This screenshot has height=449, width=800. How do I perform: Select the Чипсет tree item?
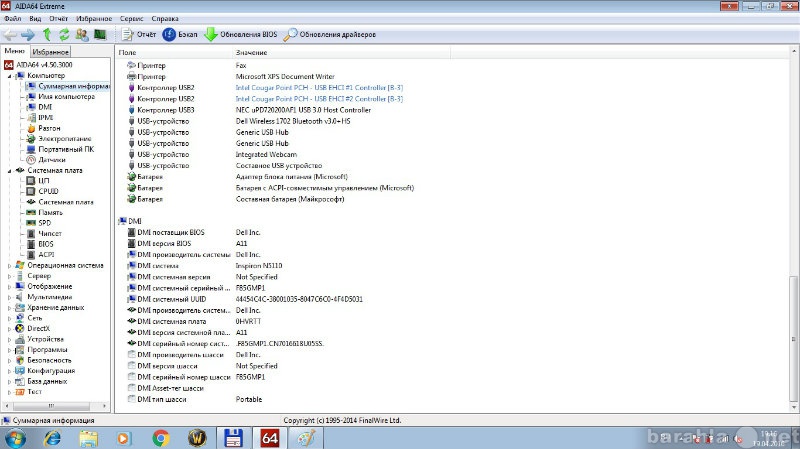(44, 234)
